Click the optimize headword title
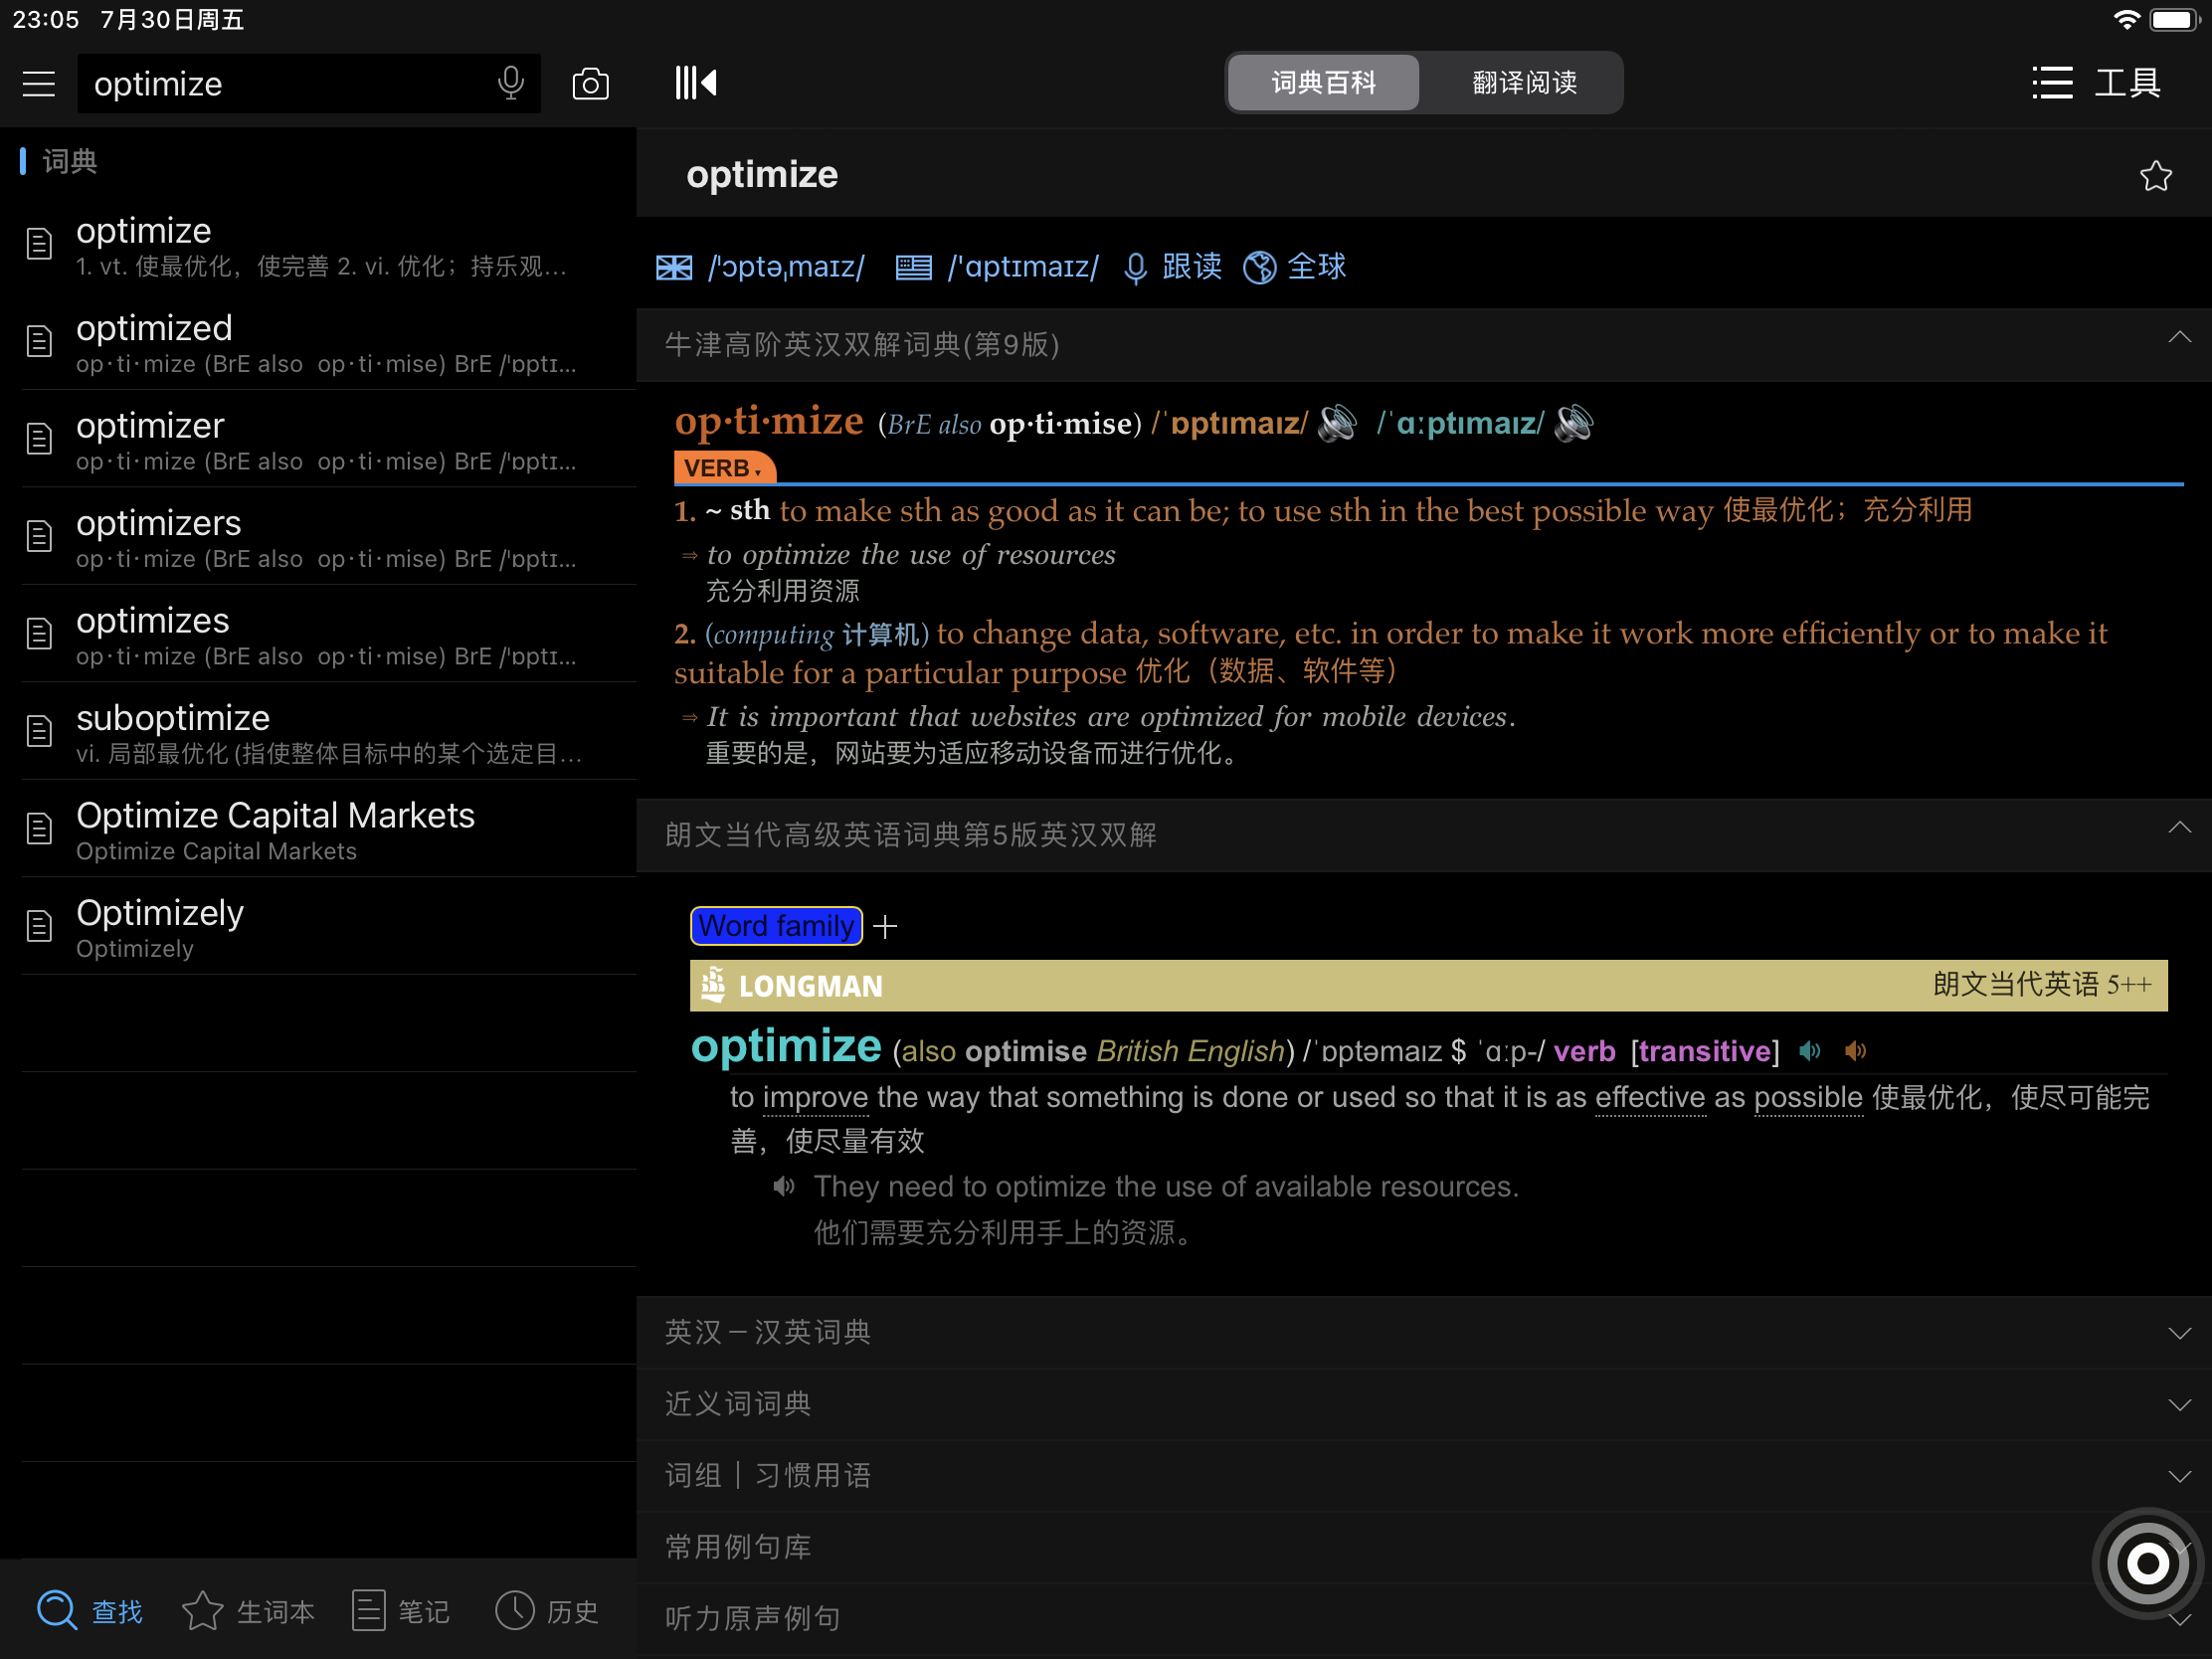Viewport: 2212px width, 1659px height. click(762, 175)
